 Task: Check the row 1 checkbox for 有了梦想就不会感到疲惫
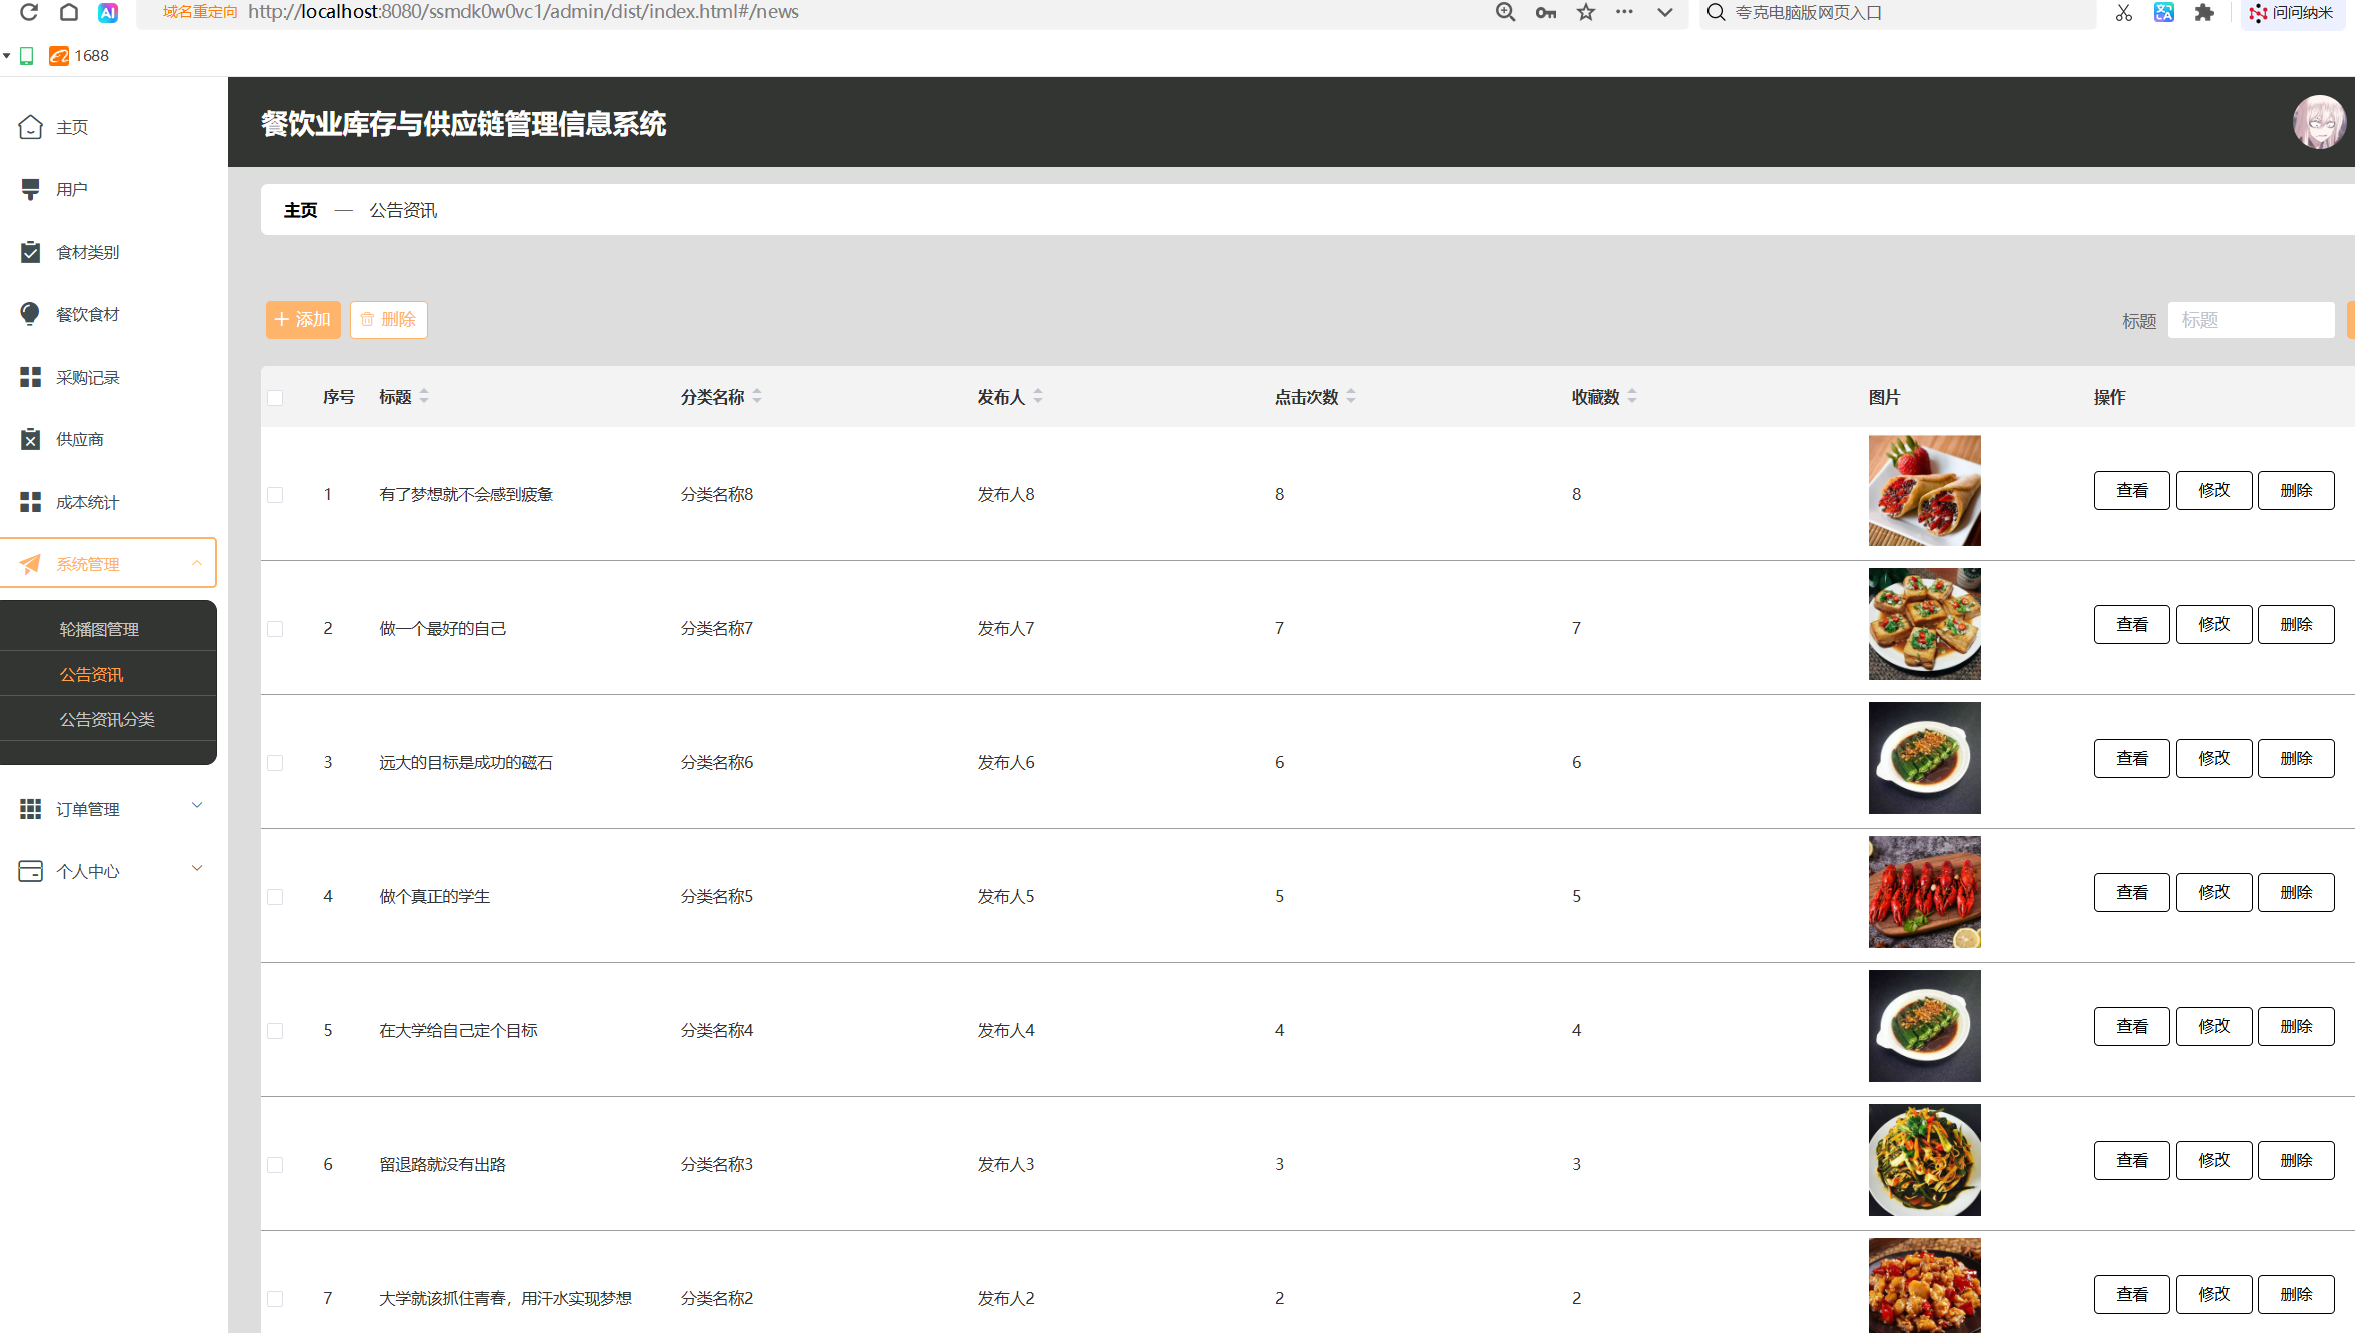click(275, 495)
